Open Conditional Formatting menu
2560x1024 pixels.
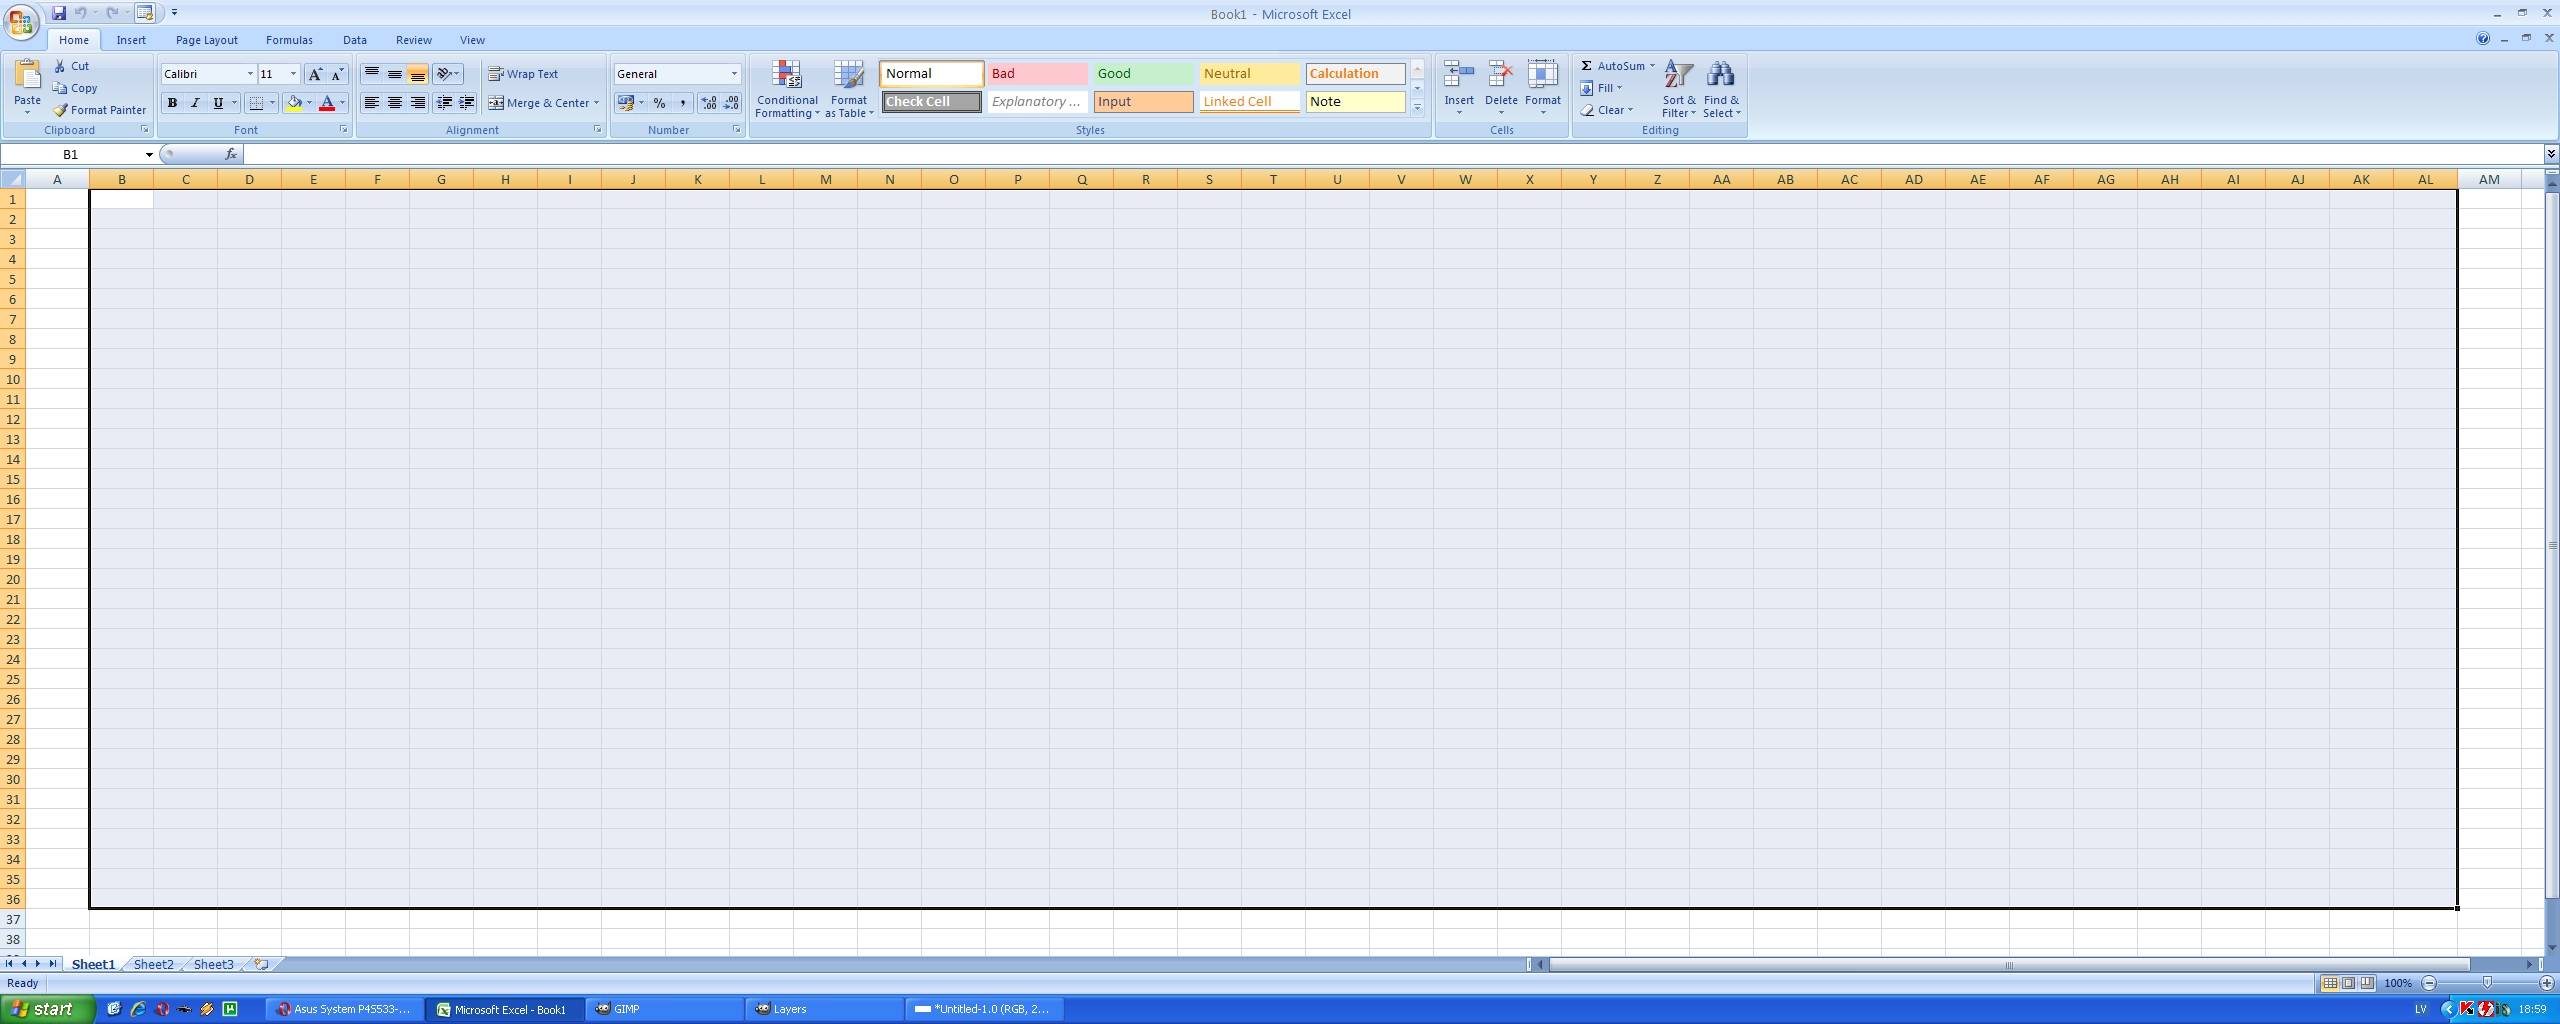(787, 89)
